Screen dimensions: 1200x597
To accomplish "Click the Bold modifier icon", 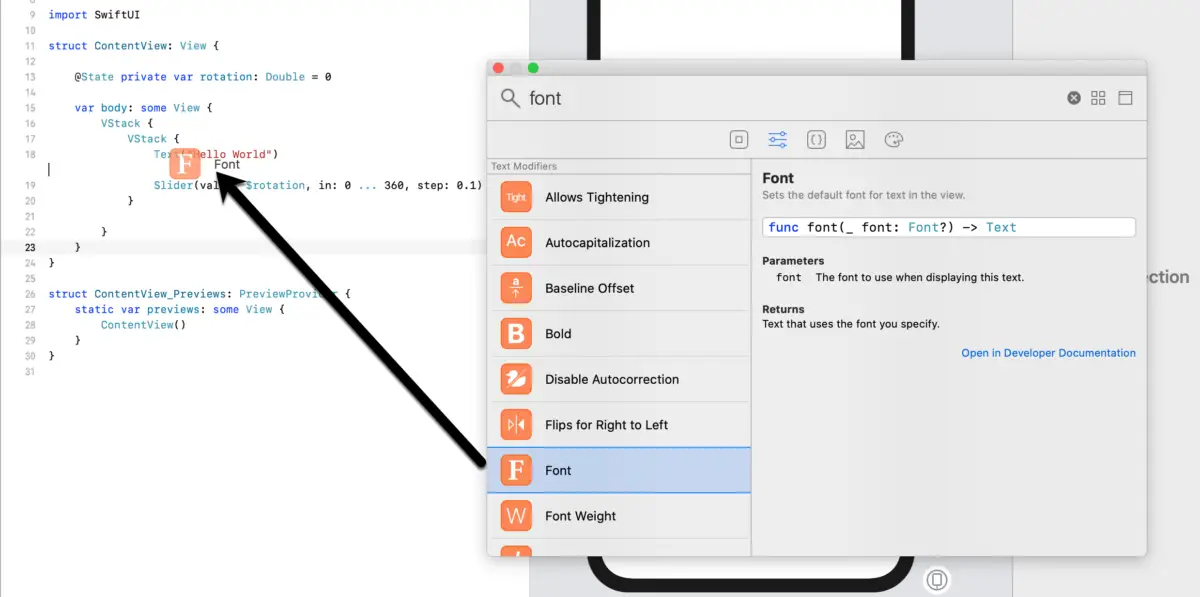I will [x=515, y=333].
